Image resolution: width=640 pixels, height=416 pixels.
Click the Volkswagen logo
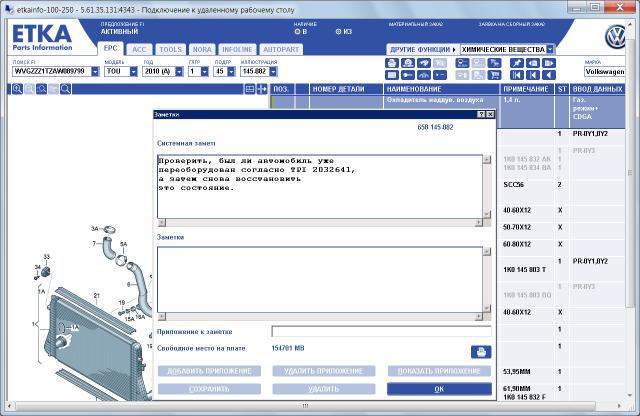pyautogui.click(x=616, y=37)
